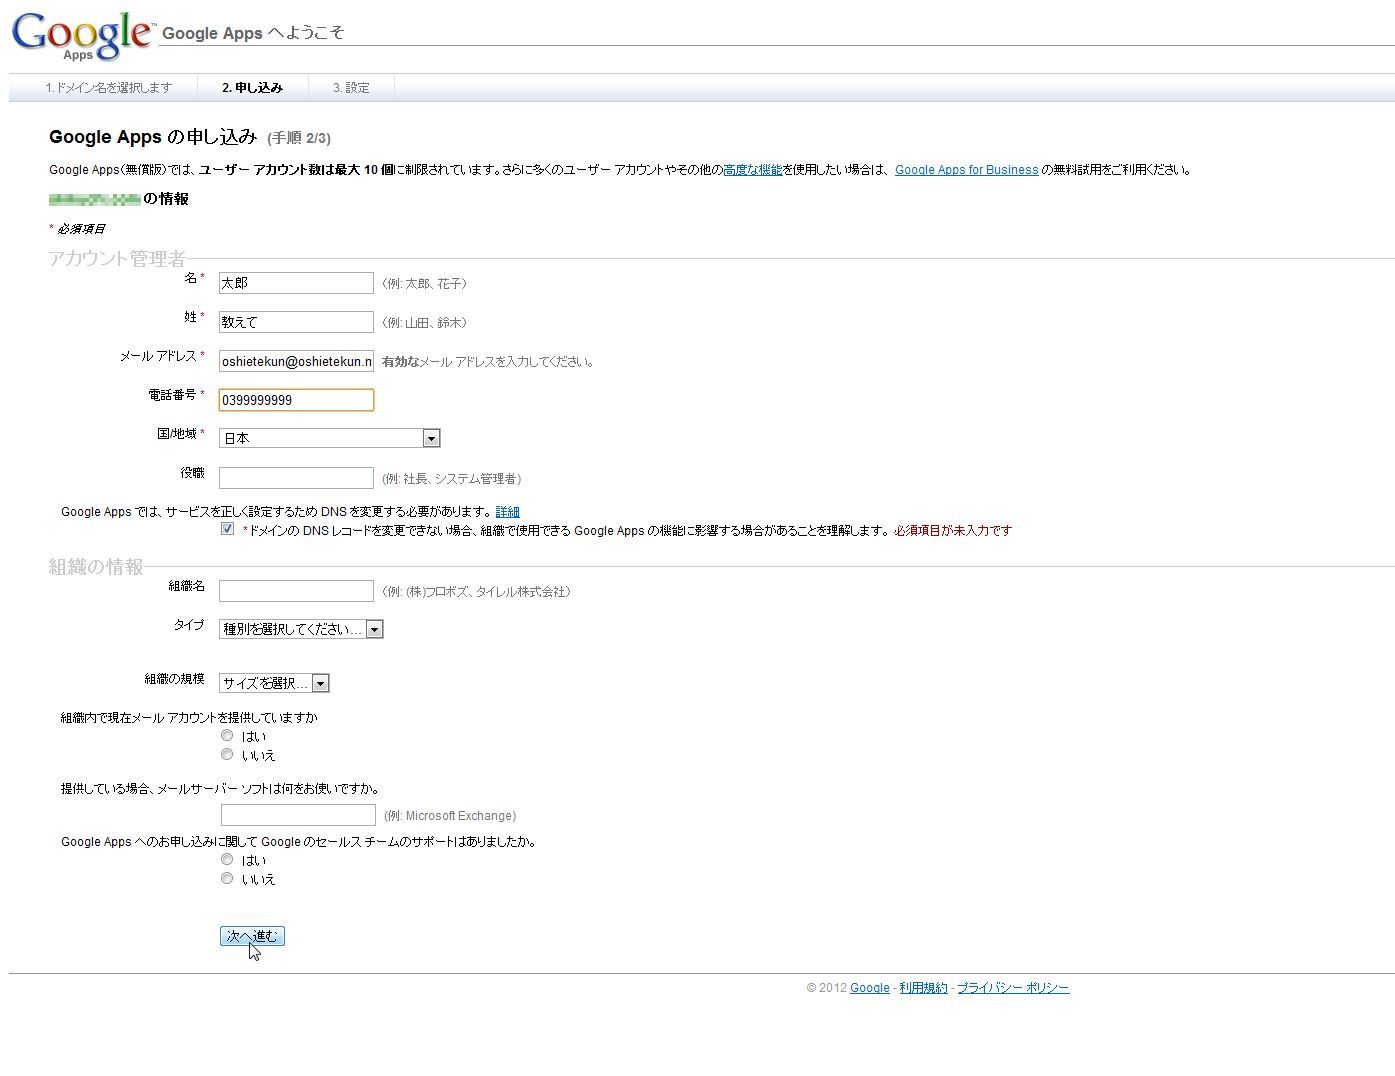Open the DNS 詳細 link
This screenshot has width=1395, height=1076.
[507, 512]
